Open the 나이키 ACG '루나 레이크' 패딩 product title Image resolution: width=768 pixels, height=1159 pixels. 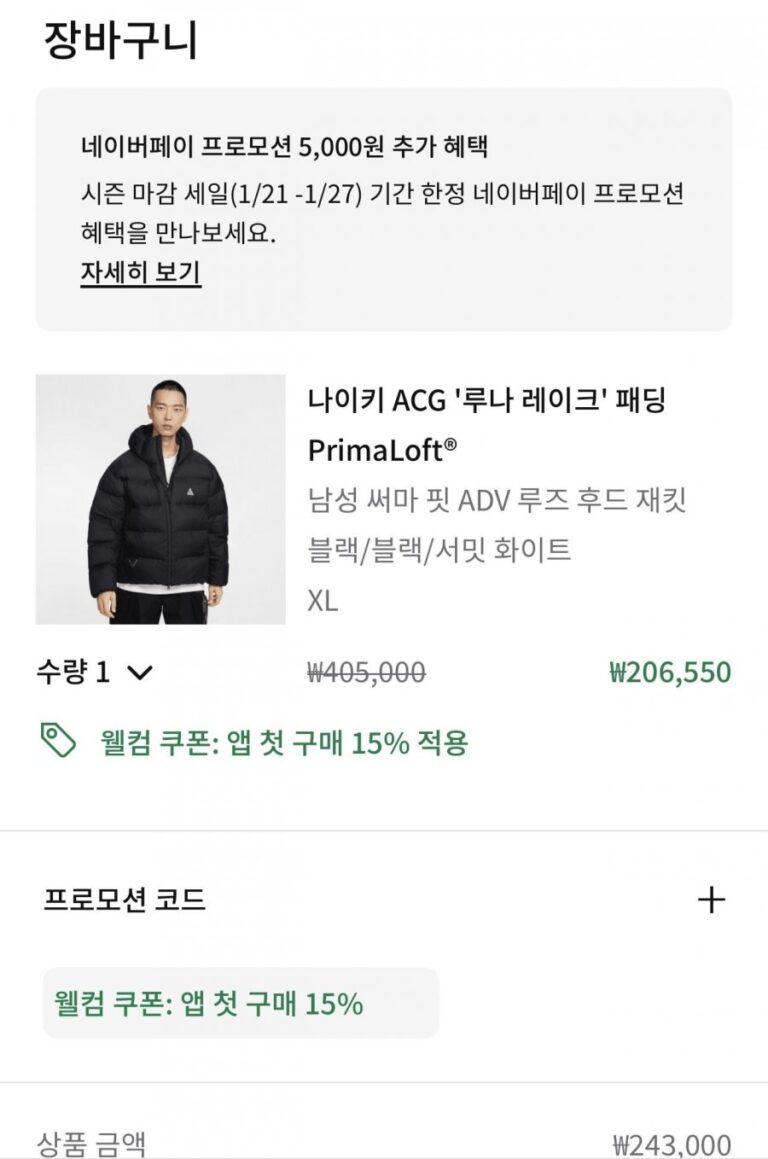coord(487,400)
